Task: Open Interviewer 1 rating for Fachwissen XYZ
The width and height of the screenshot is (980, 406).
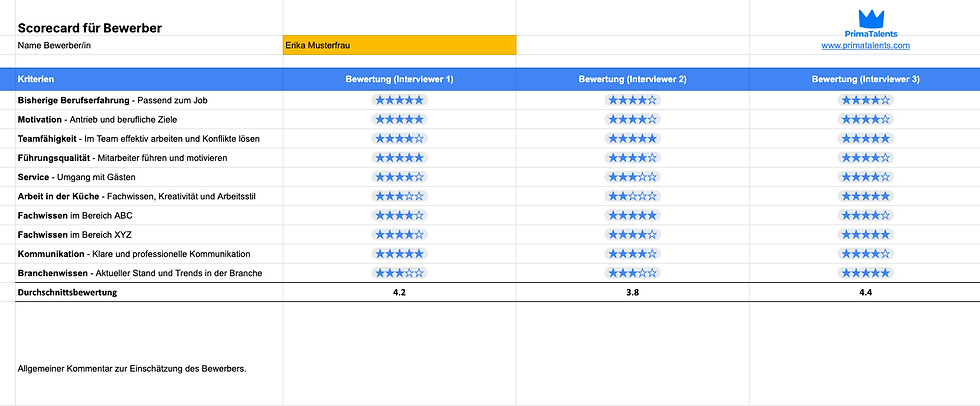Action: [x=399, y=235]
